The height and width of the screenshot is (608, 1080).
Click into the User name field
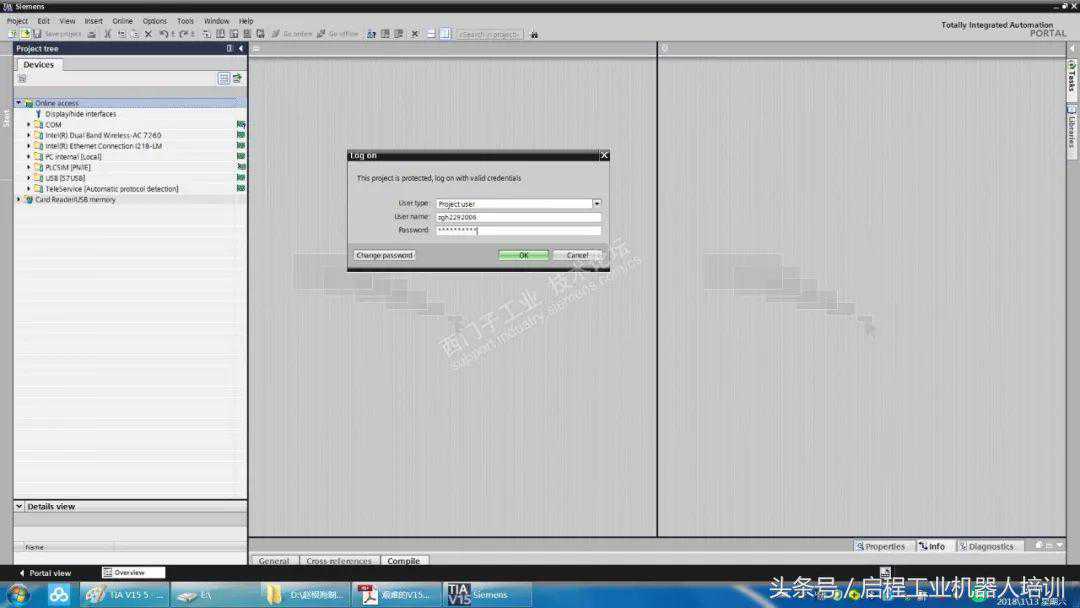point(518,217)
